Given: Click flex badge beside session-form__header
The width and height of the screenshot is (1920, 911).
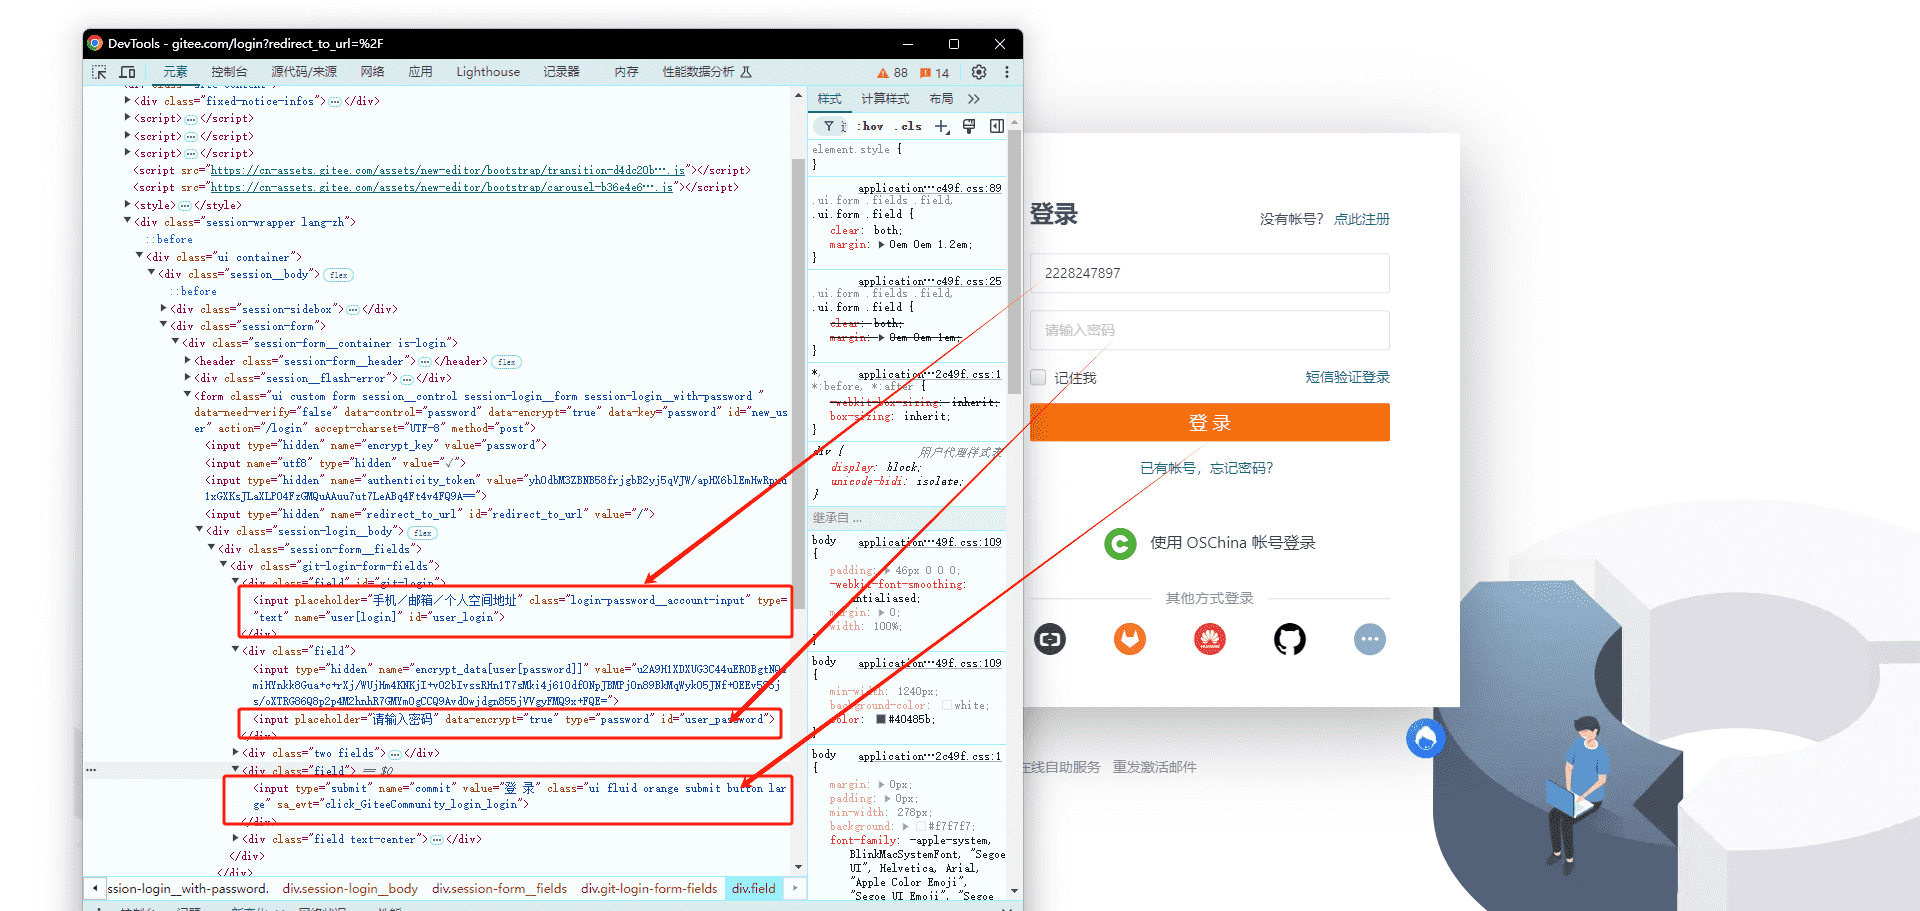Looking at the screenshot, I should point(507,362).
